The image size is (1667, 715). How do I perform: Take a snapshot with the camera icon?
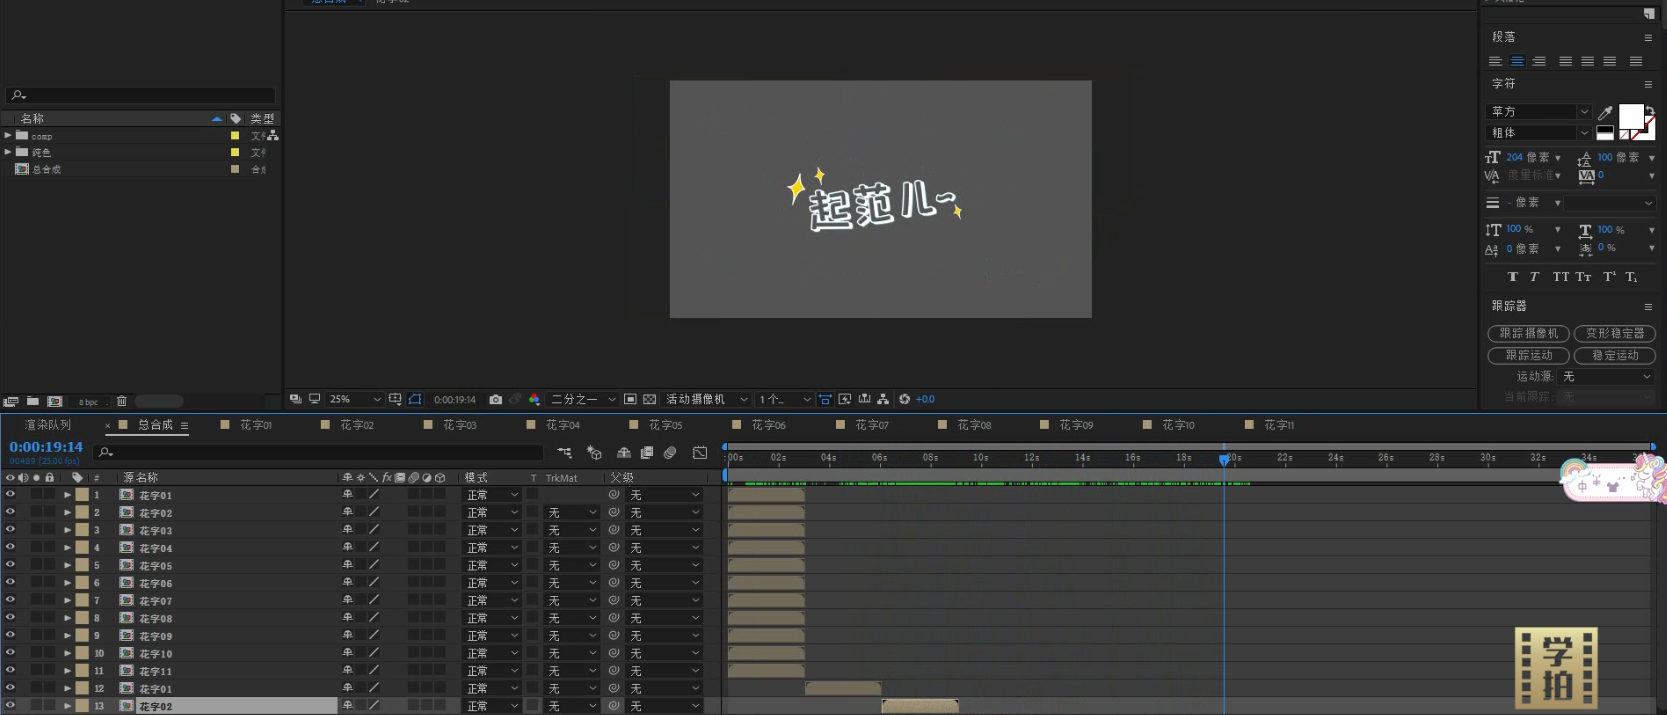(495, 399)
